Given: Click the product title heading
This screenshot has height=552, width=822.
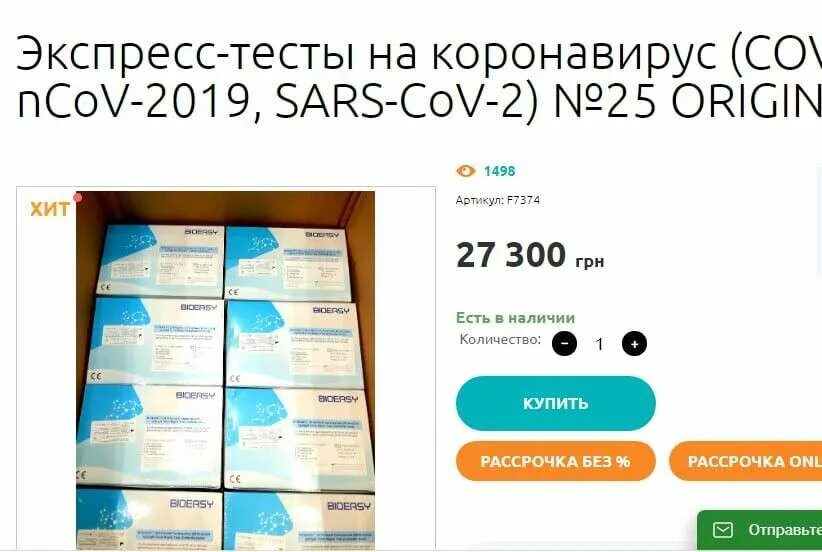Looking at the screenshot, I should (x=419, y=76).
